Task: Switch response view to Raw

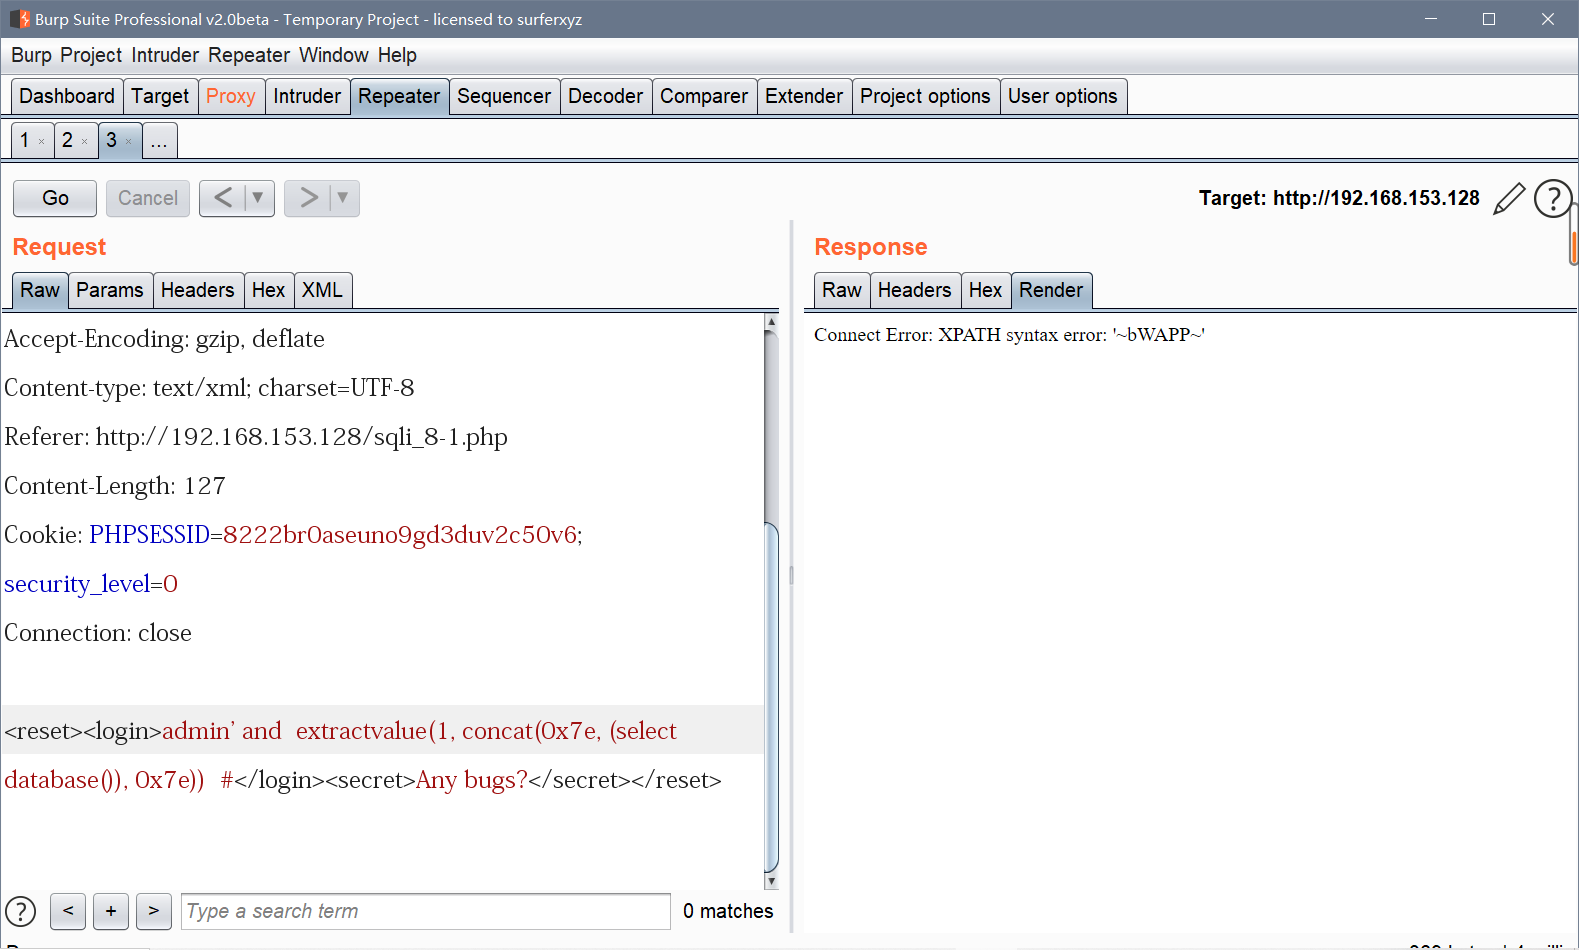Action: point(842,290)
